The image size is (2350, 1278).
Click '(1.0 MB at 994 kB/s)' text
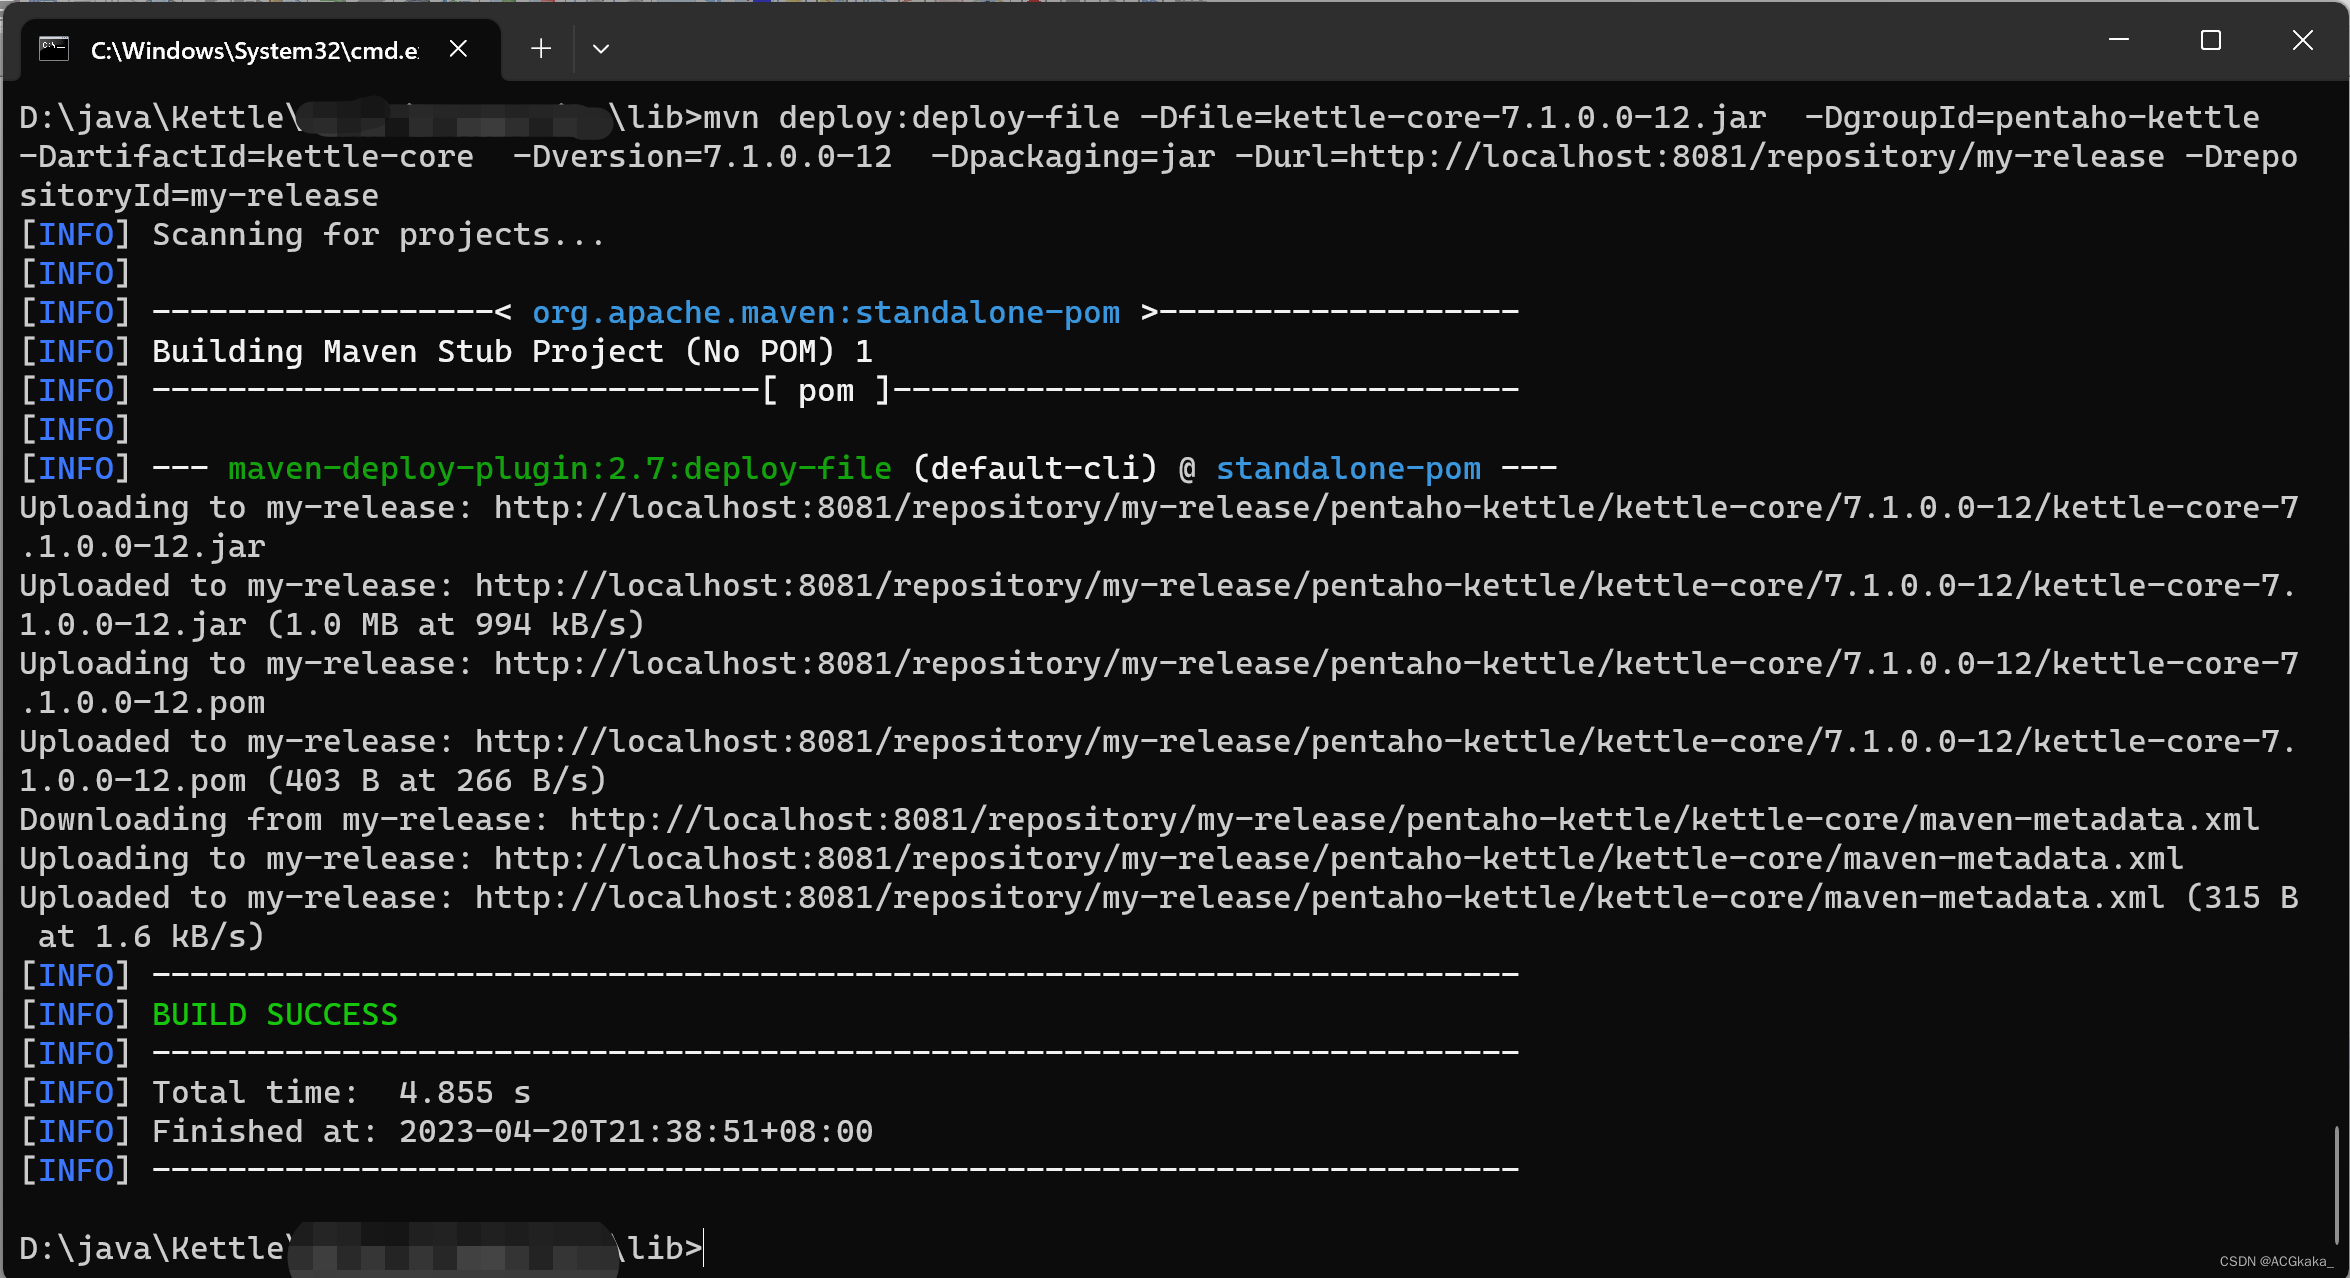tap(455, 624)
